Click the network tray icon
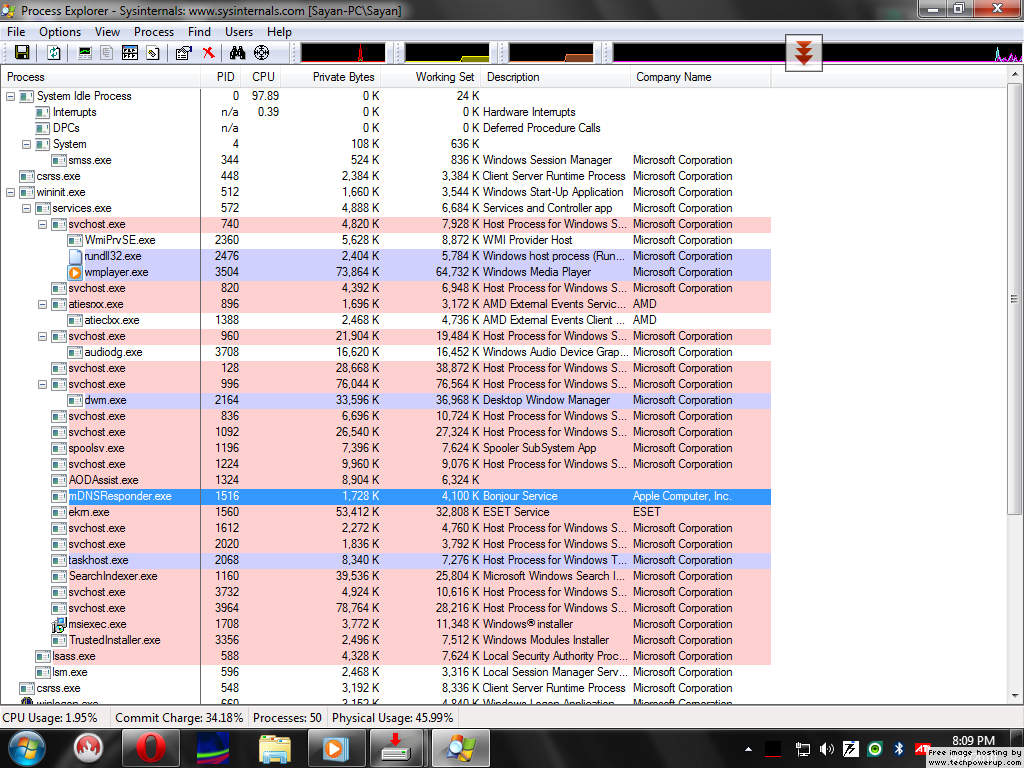Image resolution: width=1024 pixels, height=768 pixels. coord(803,749)
